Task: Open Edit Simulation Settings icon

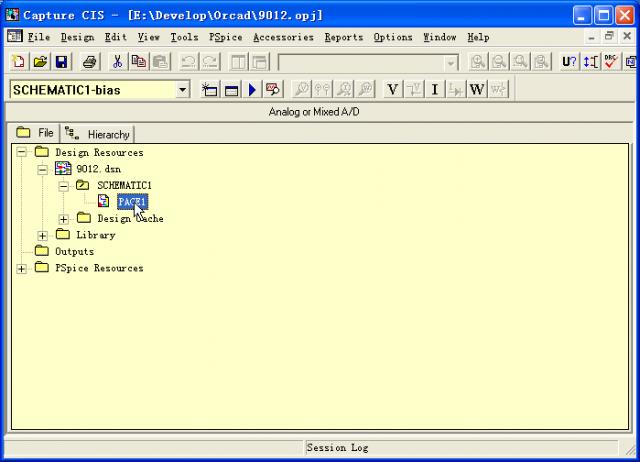Action: pyautogui.click(x=231, y=90)
